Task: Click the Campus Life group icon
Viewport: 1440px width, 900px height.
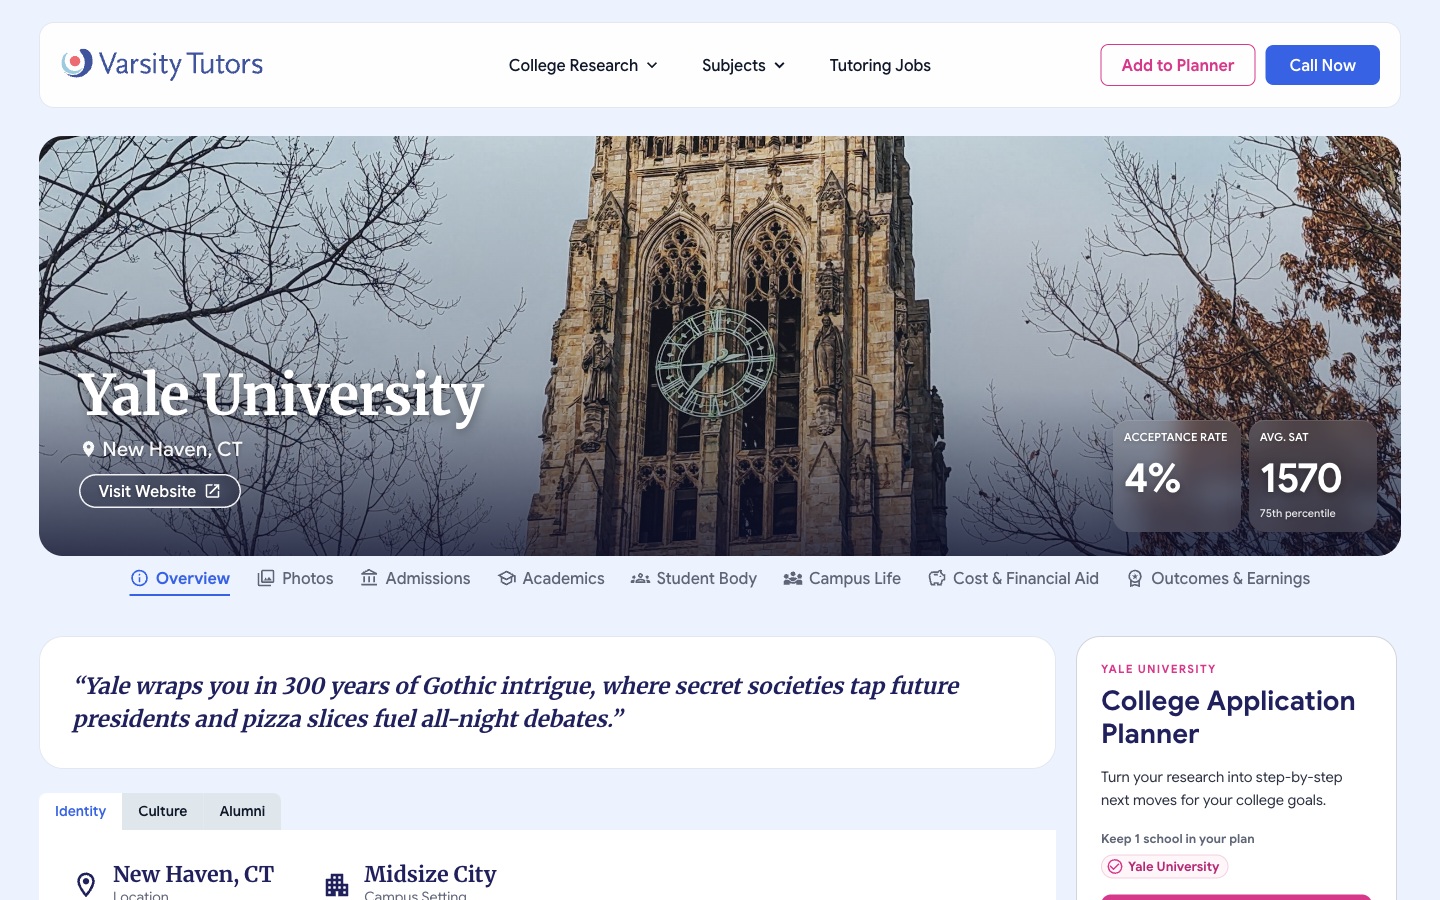Action: click(793, 578)
